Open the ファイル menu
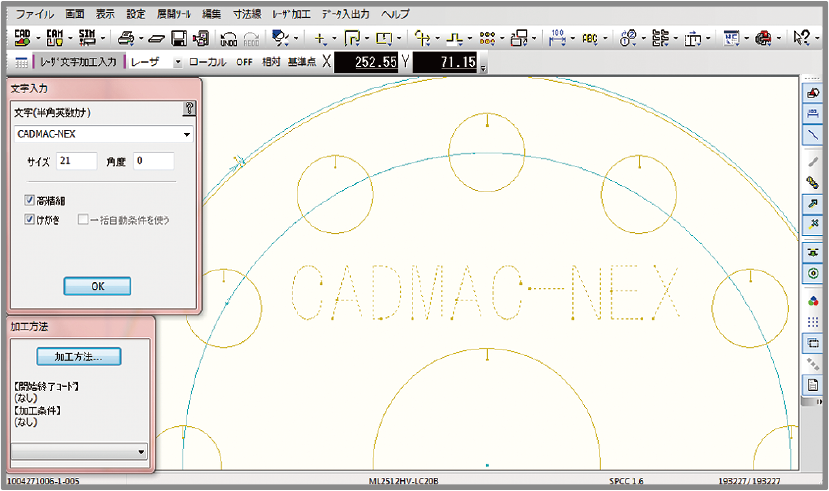This screenshot has width=829, height=491. tap(34, 14)
